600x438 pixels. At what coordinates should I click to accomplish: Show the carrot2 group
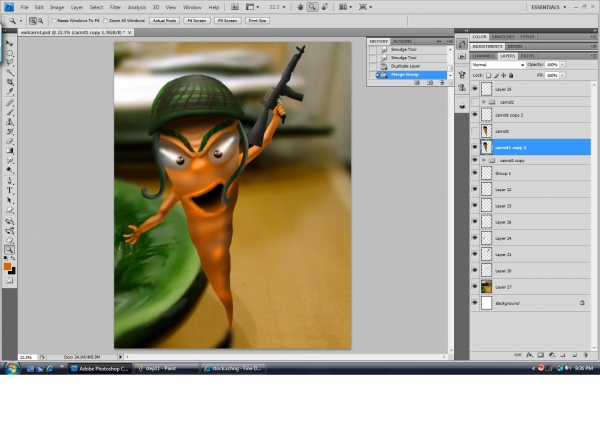click(x=475, y=102)
